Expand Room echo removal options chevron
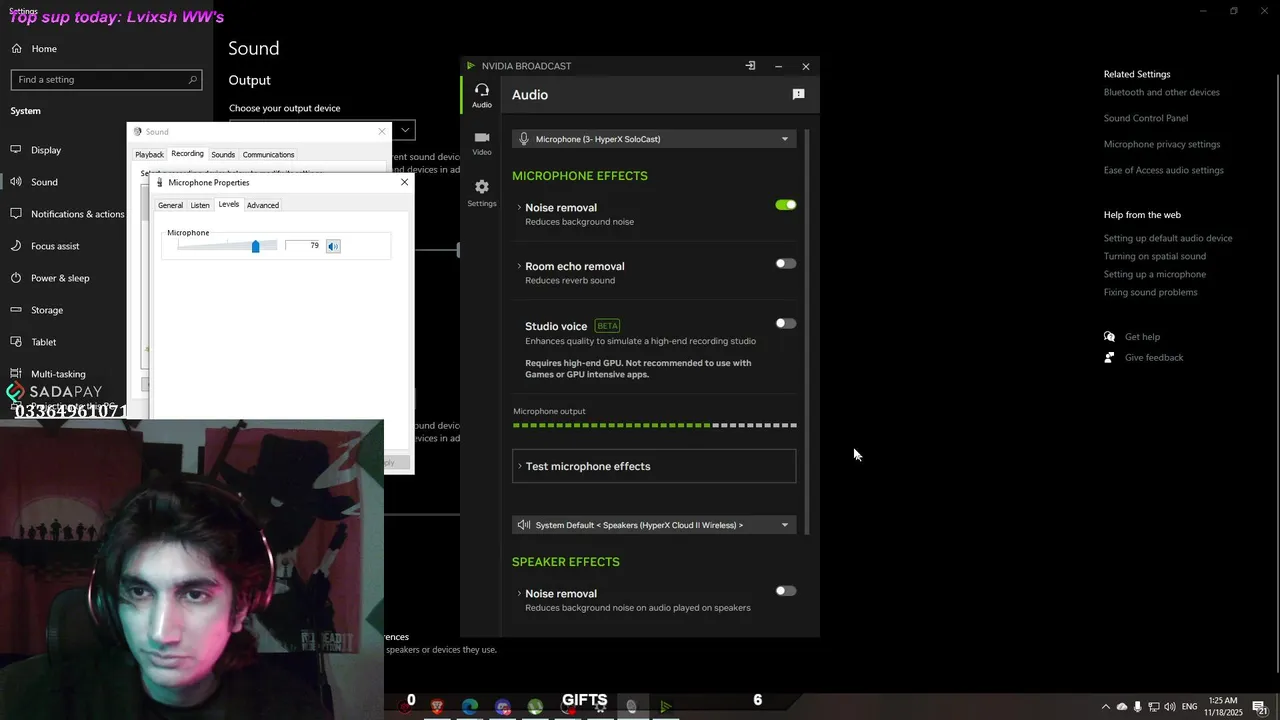 pos(519,266)
